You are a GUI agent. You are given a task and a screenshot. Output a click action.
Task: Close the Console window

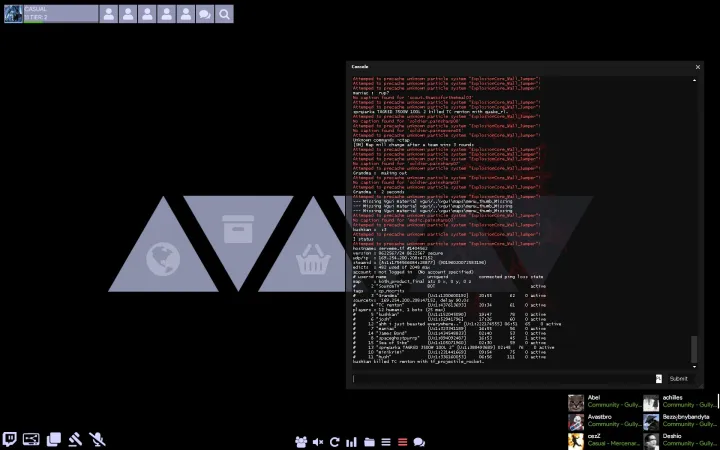click(x=697, y=67)
